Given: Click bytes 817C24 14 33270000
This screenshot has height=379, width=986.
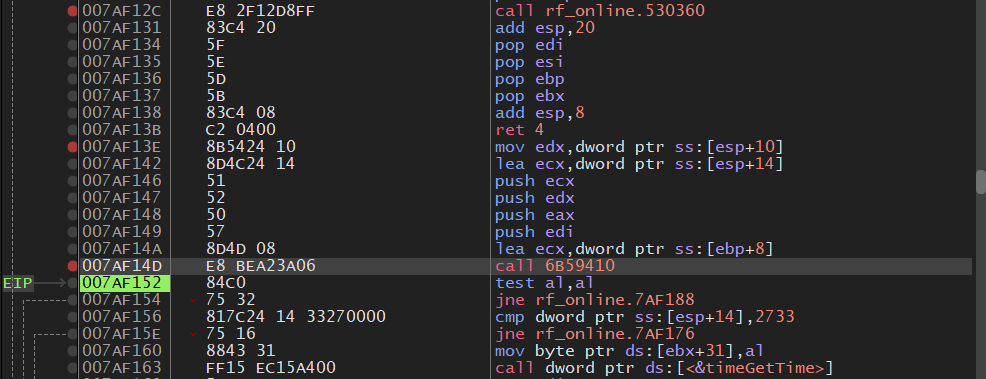Looking at the screenshot, I should [296, 317].
